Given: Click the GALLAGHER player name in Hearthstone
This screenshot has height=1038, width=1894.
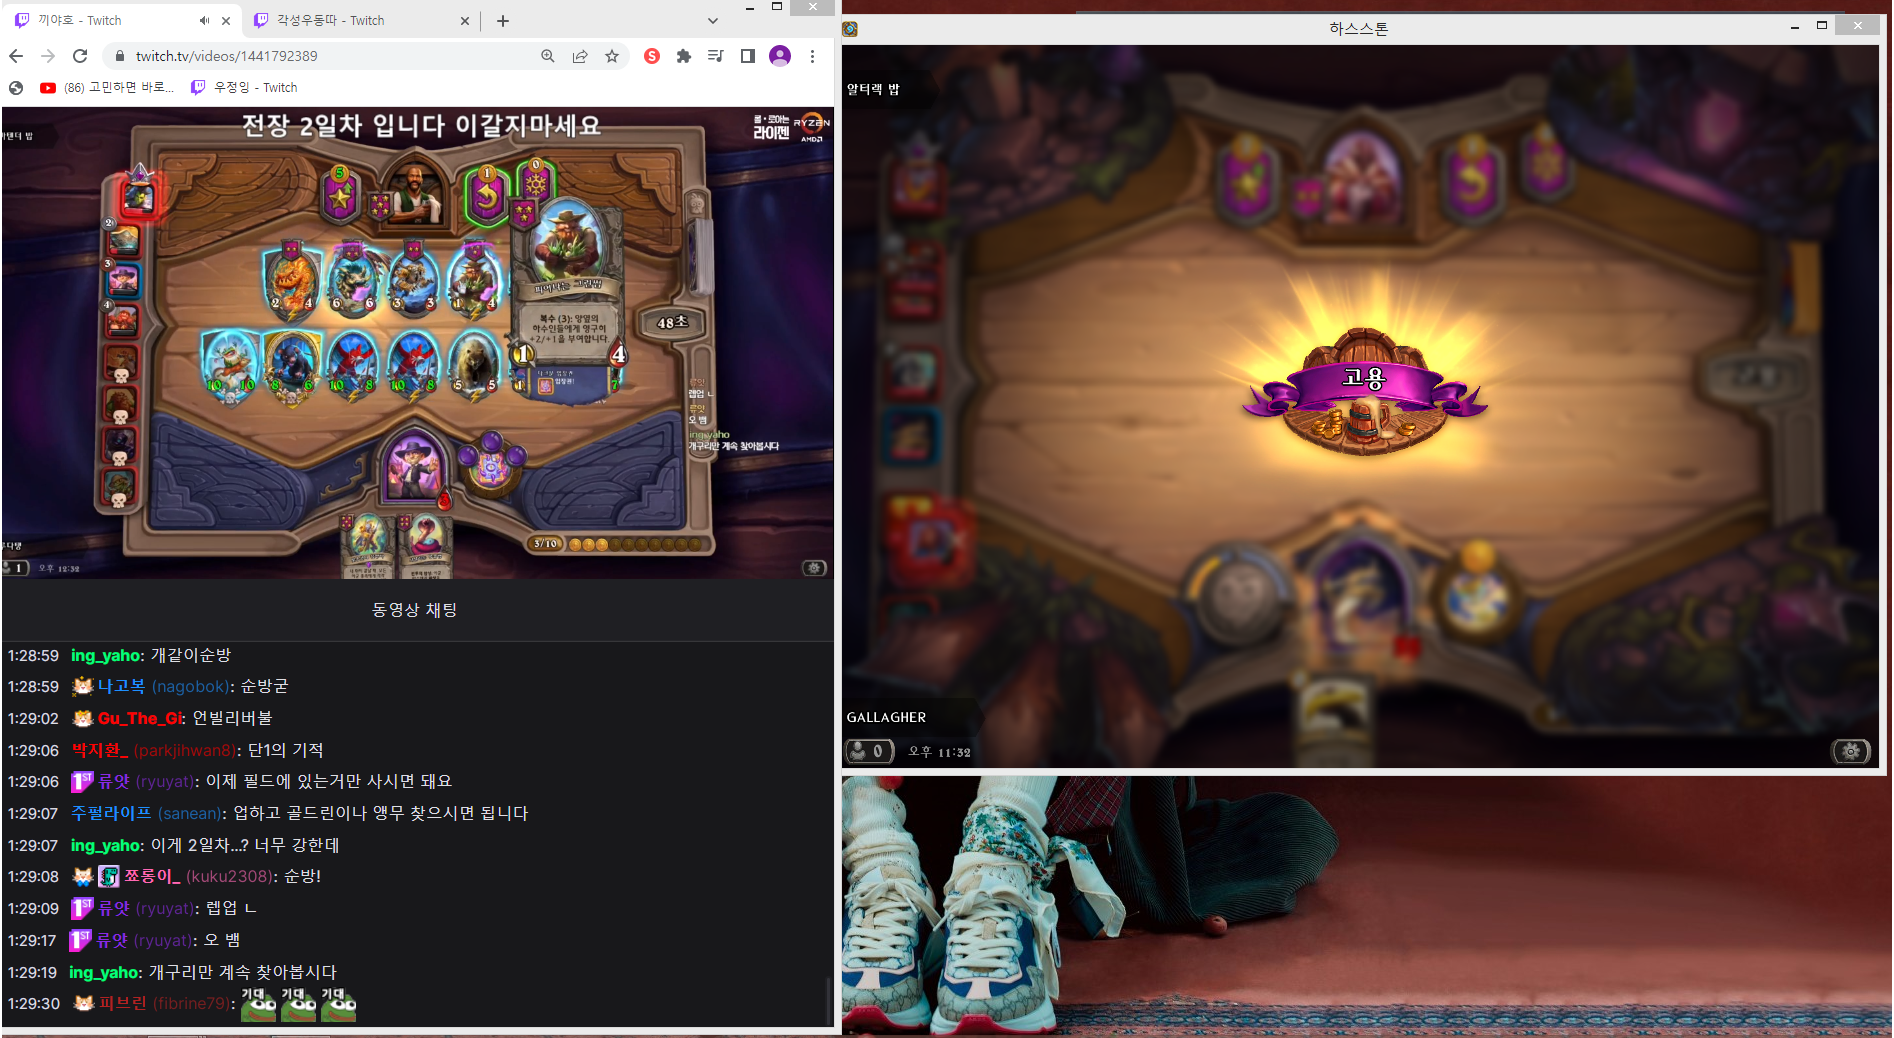Looking at the screenshot, I should tap(886, 717).
